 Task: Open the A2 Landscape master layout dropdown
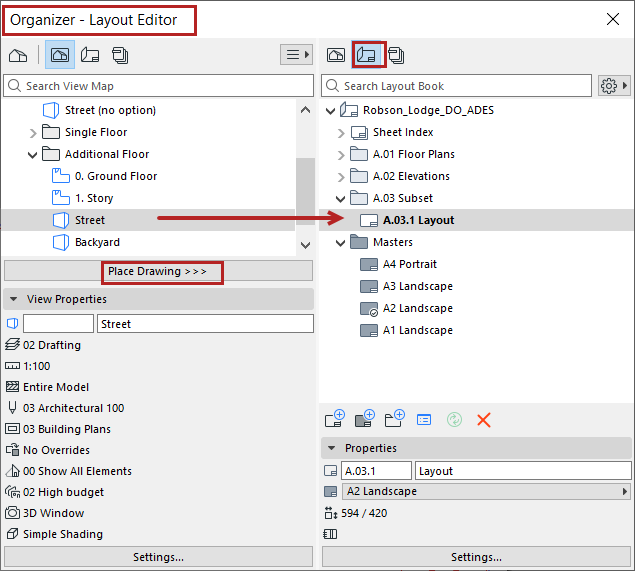[486, 491]
